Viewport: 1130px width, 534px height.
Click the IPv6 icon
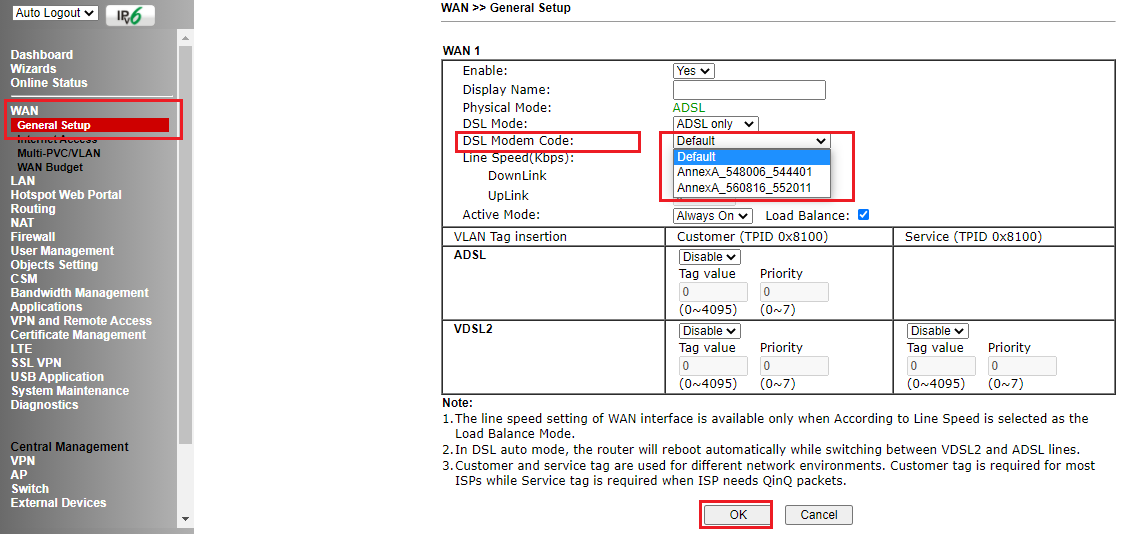click(x=130, y=15)
